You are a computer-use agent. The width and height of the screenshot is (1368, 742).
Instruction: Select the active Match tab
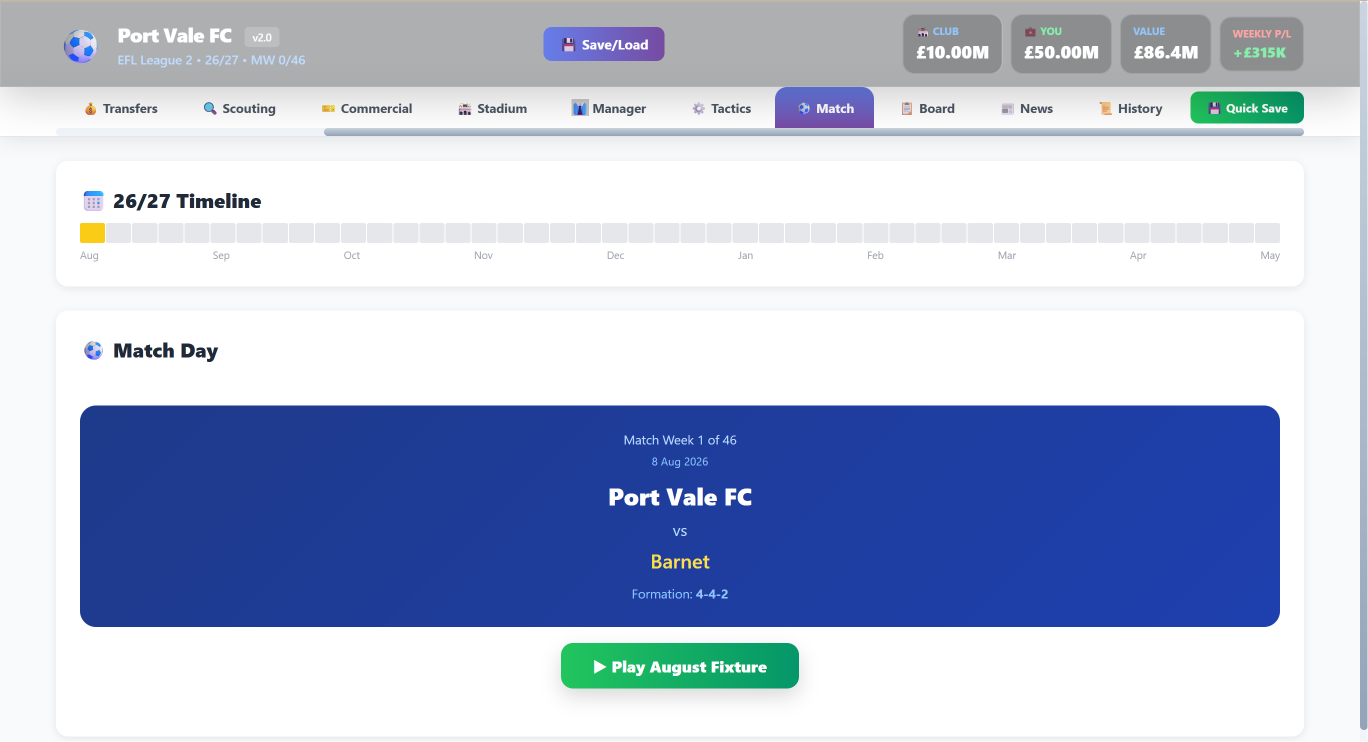(x=825, y=108)
